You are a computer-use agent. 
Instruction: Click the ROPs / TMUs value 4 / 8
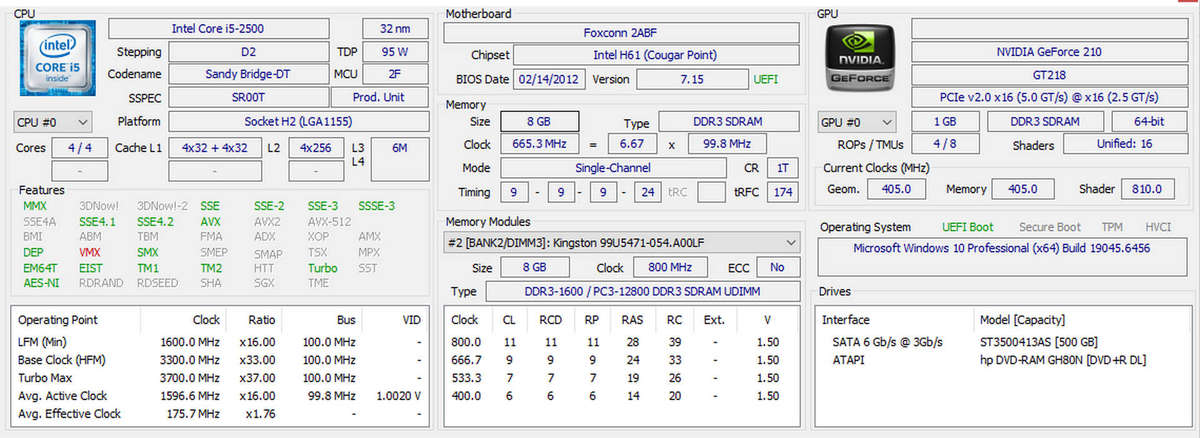[944, 144]
